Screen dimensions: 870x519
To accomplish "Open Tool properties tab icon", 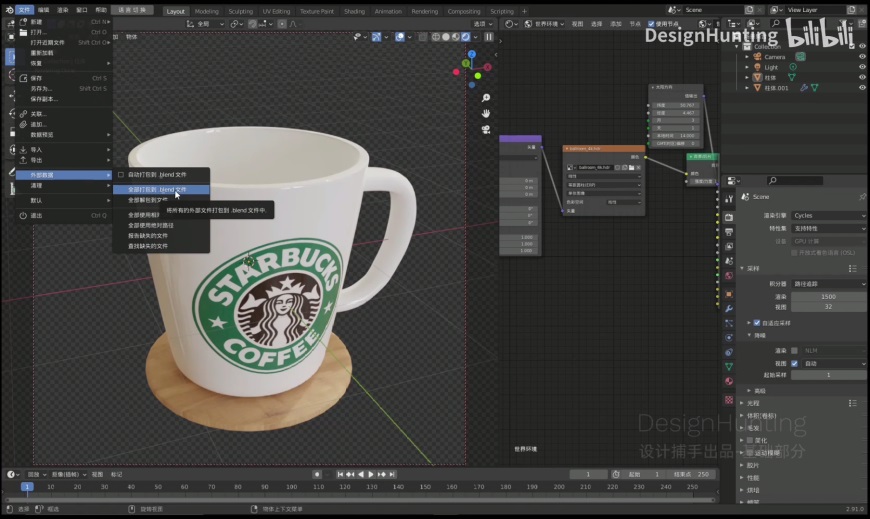I will (x=729, y=198).
